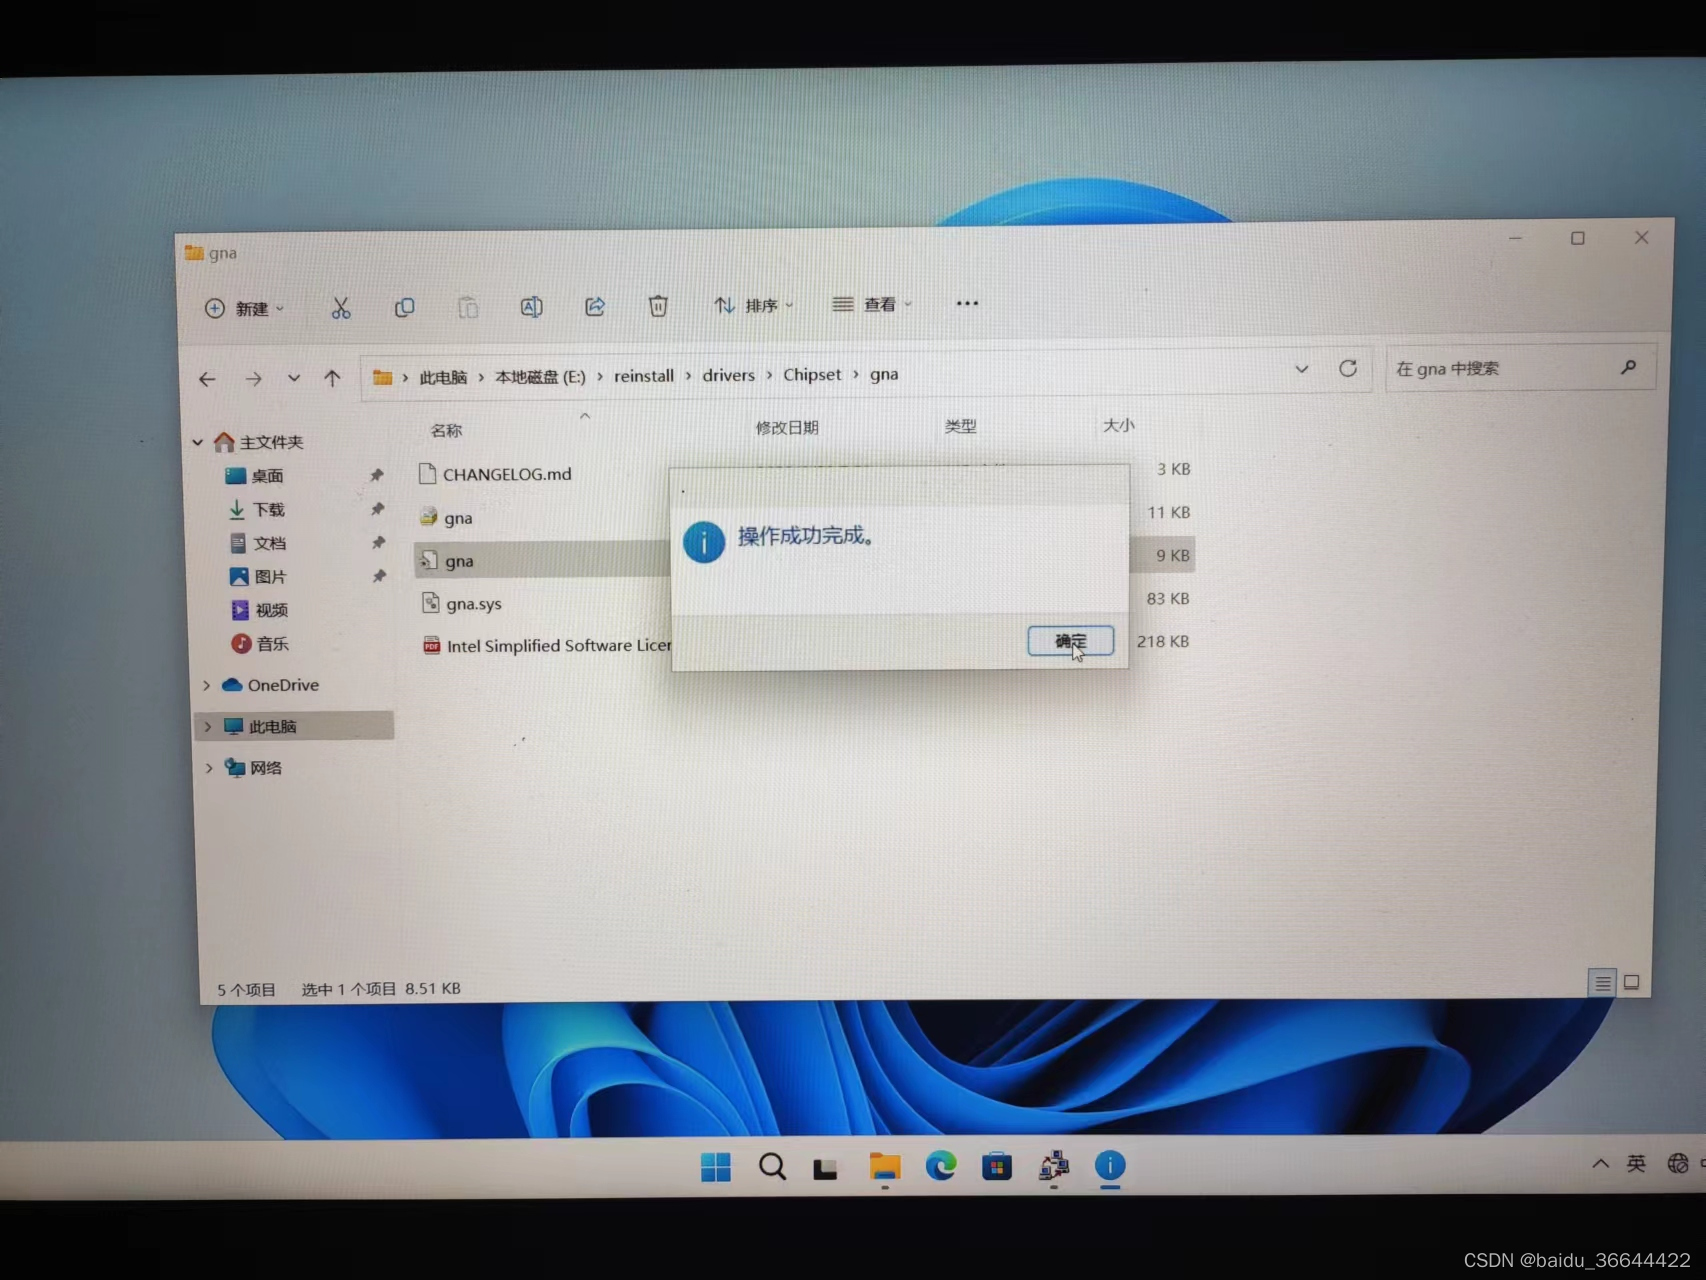1706x1280 pixels.
Task: Switch to details layout using status bar toggle
Action: tap(1602, 983)
